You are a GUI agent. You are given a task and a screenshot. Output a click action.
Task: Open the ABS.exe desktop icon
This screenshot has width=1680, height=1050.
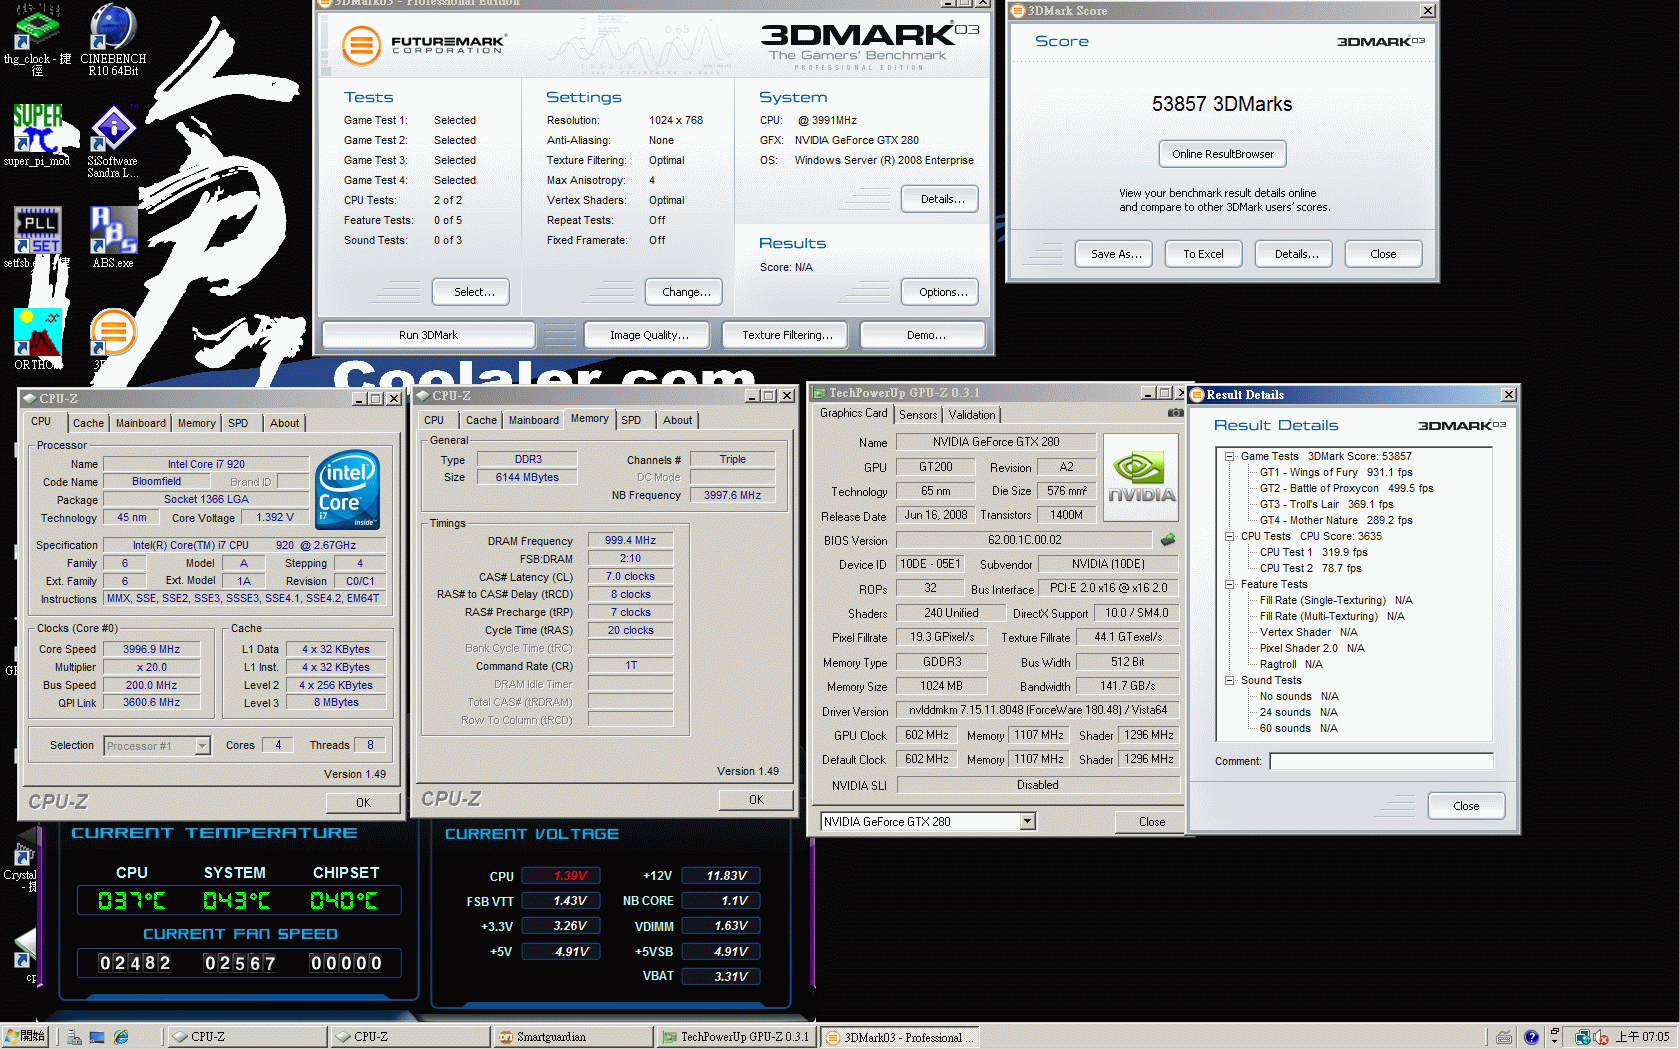point(113,237)
